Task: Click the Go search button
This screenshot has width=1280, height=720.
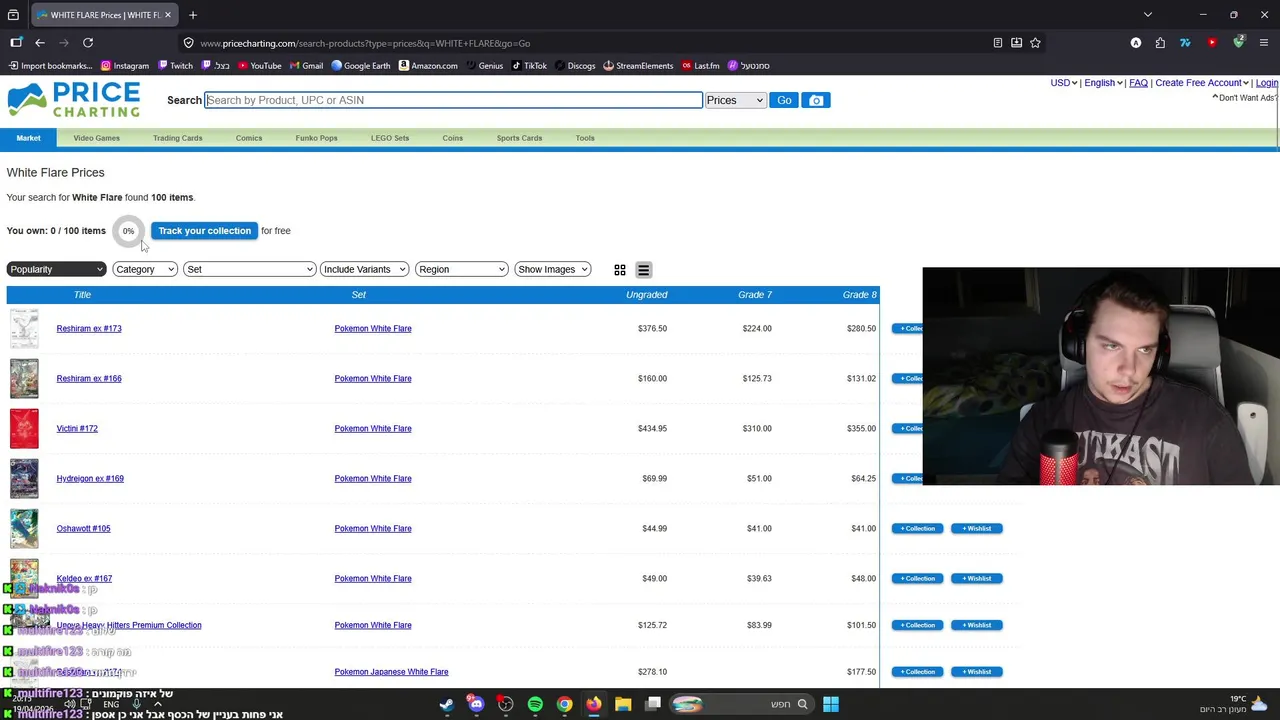Action: (x=784, y=100)
